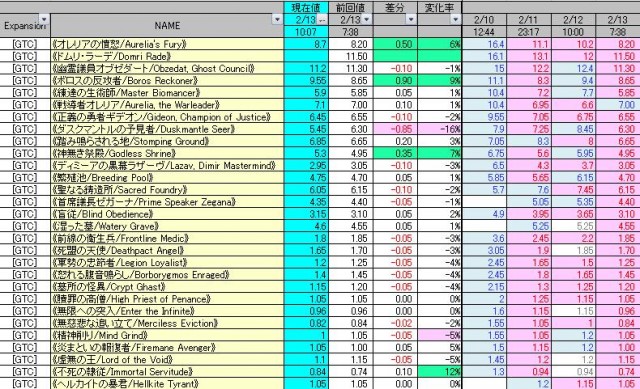This screenshot has height=389, width=640.
Task: Open the 前回値 column filter arrow
Action: (x=366, y=19)
